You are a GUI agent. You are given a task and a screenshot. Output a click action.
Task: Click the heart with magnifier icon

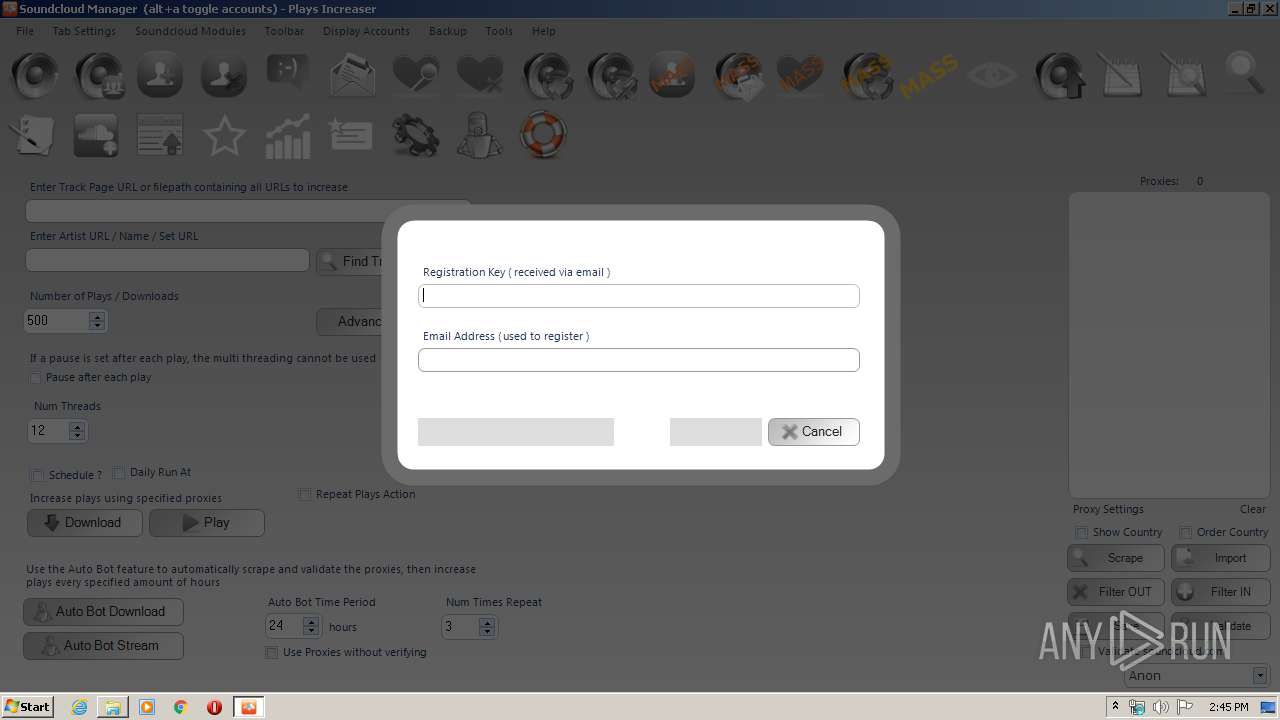pyautogui.click(x=415, y=75)
